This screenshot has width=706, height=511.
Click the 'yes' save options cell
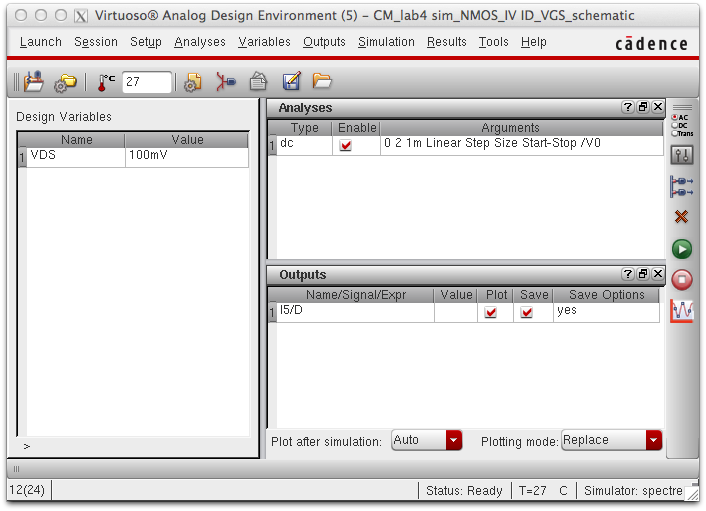pos(606,312)
